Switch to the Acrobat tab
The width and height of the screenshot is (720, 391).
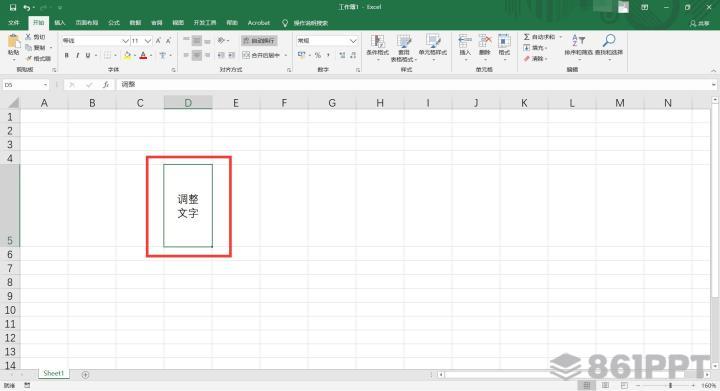259,22
